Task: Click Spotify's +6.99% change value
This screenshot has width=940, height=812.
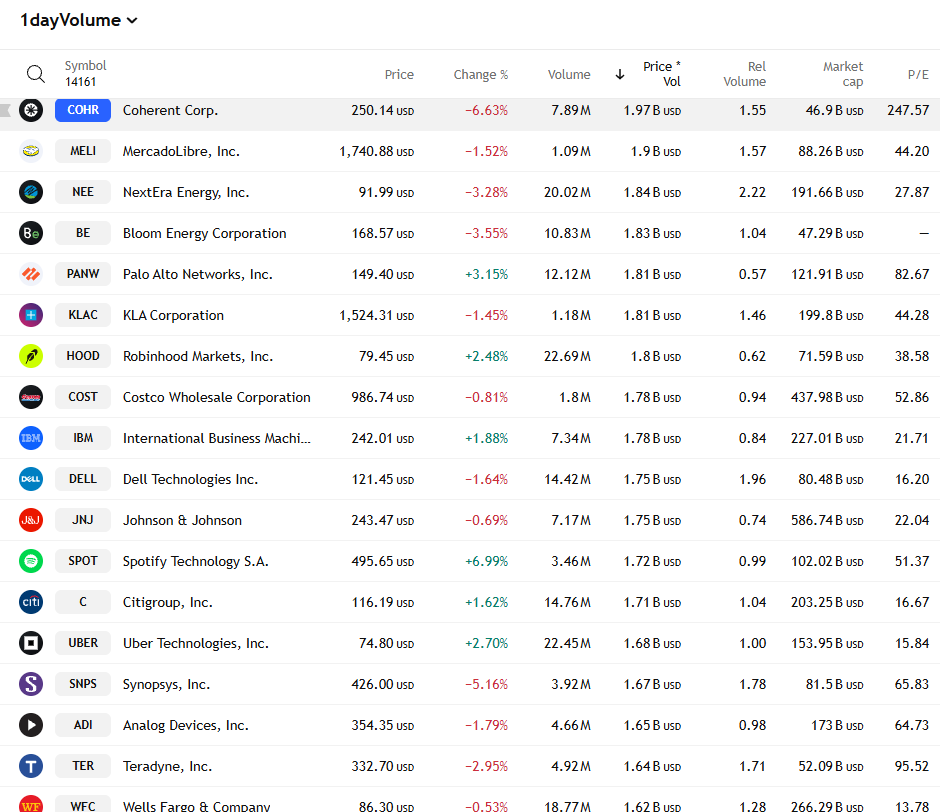Action: [486, 561]
